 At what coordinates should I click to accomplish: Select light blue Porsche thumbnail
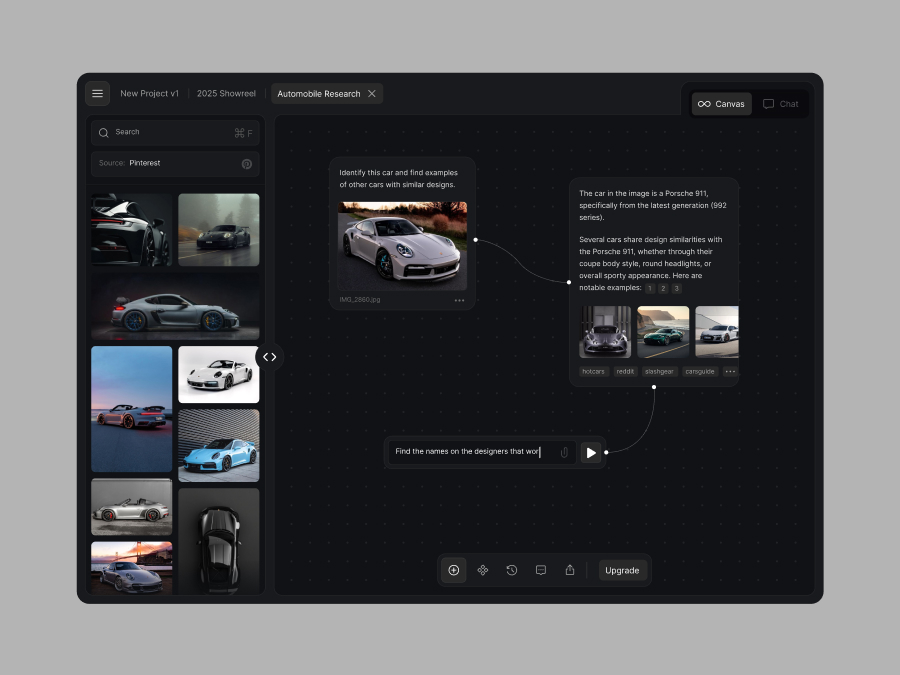(219, 445)
